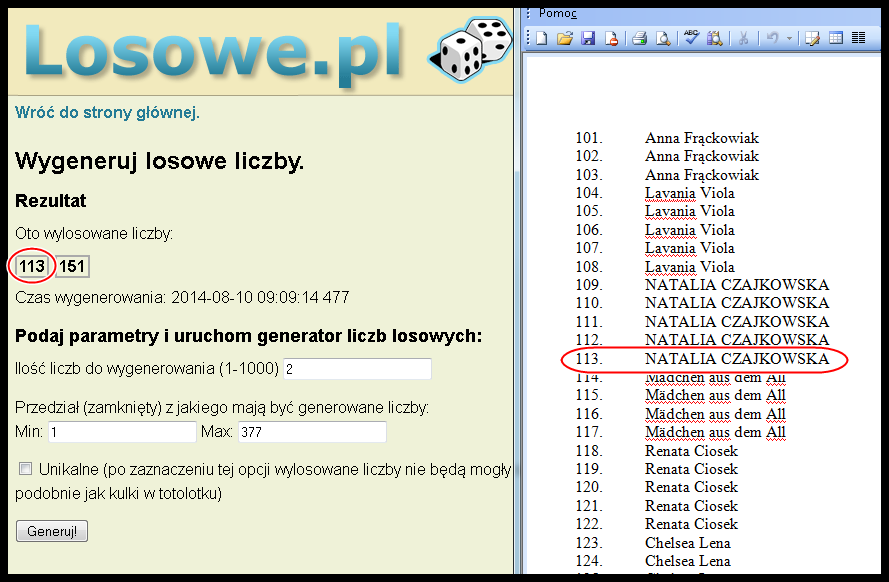Screen dimensions: 889x582
Task: Click the Insert Table grid icon
Action: pyautogui.click(x=836, y=39)
